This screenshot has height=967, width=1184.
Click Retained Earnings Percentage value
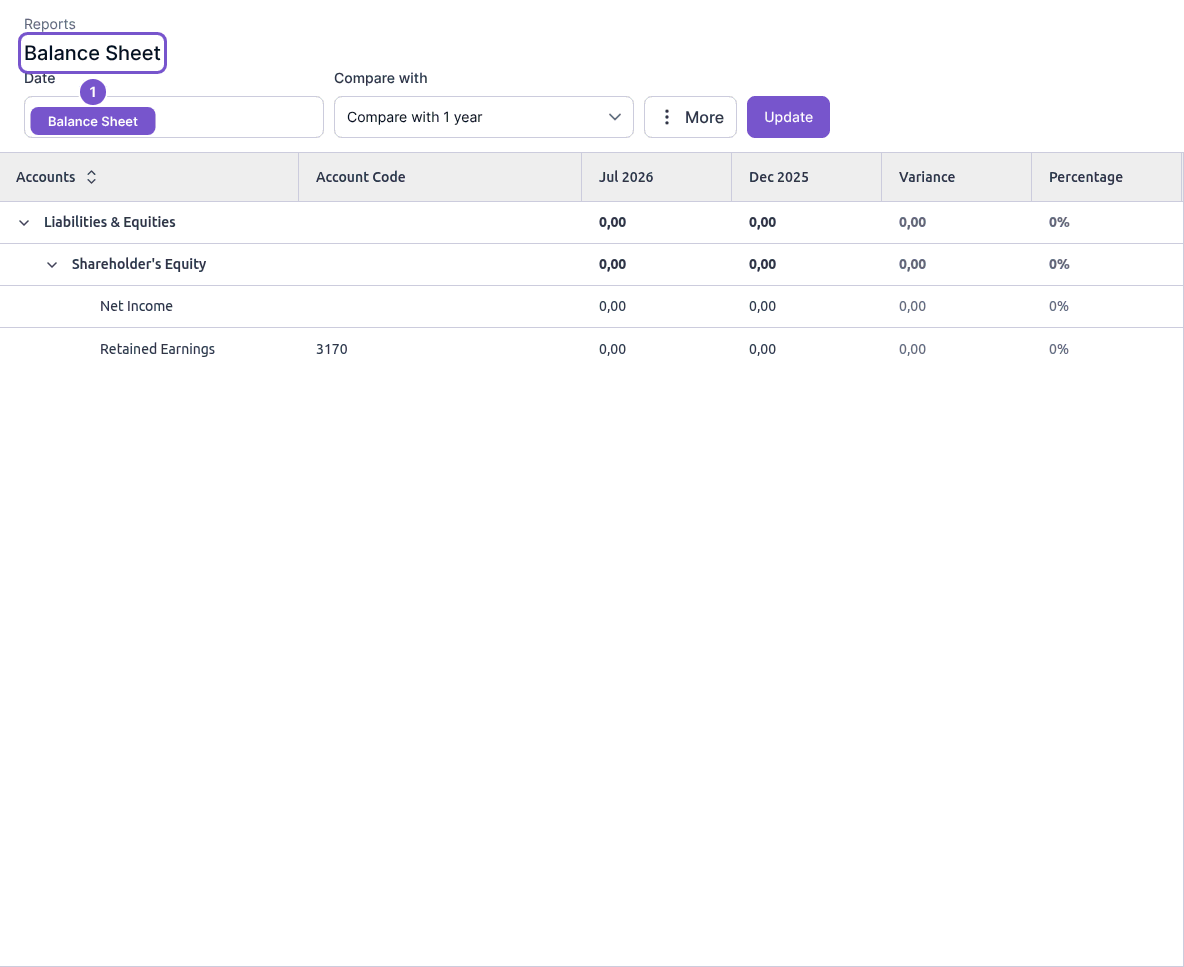coord(1059,349)
